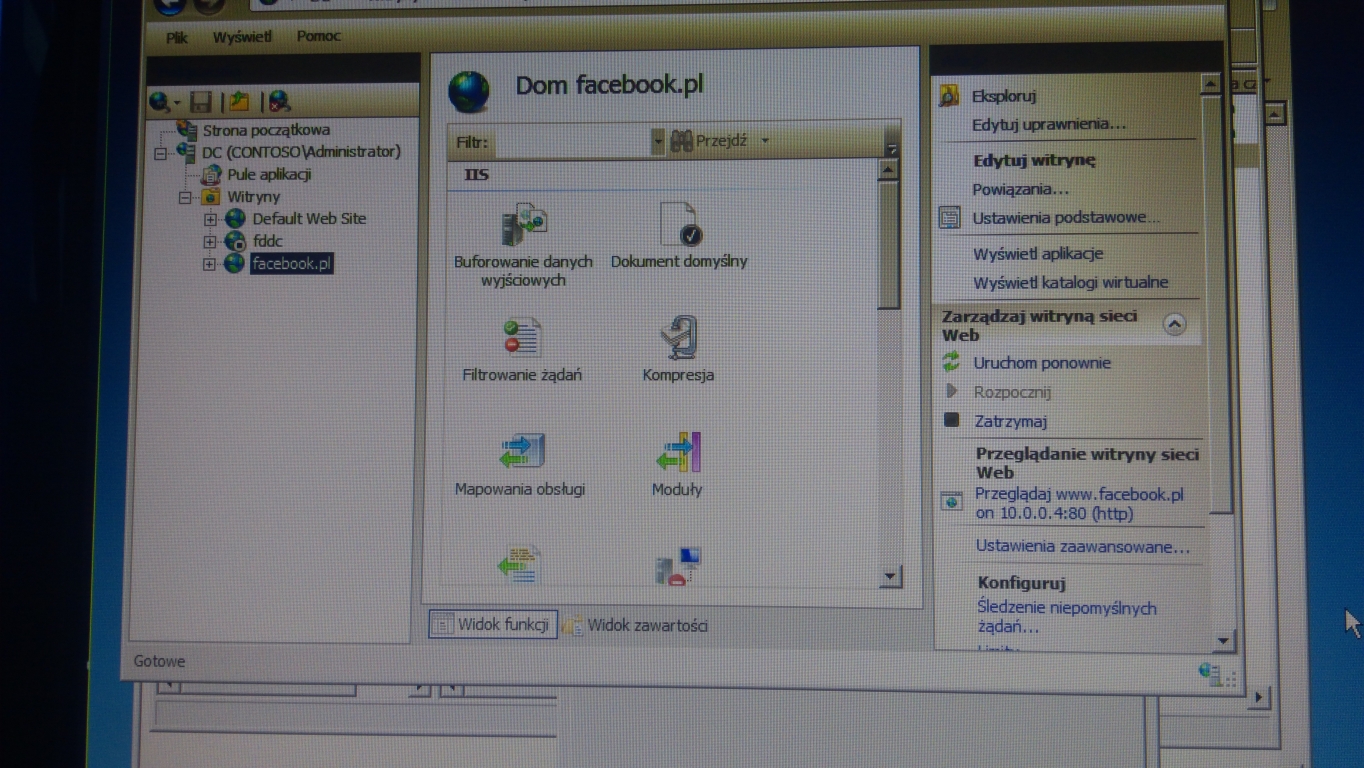Collapse the Zarządzaj witryną sieci Web section
Screen dimensions: 1364x768
click(1175, 324)
